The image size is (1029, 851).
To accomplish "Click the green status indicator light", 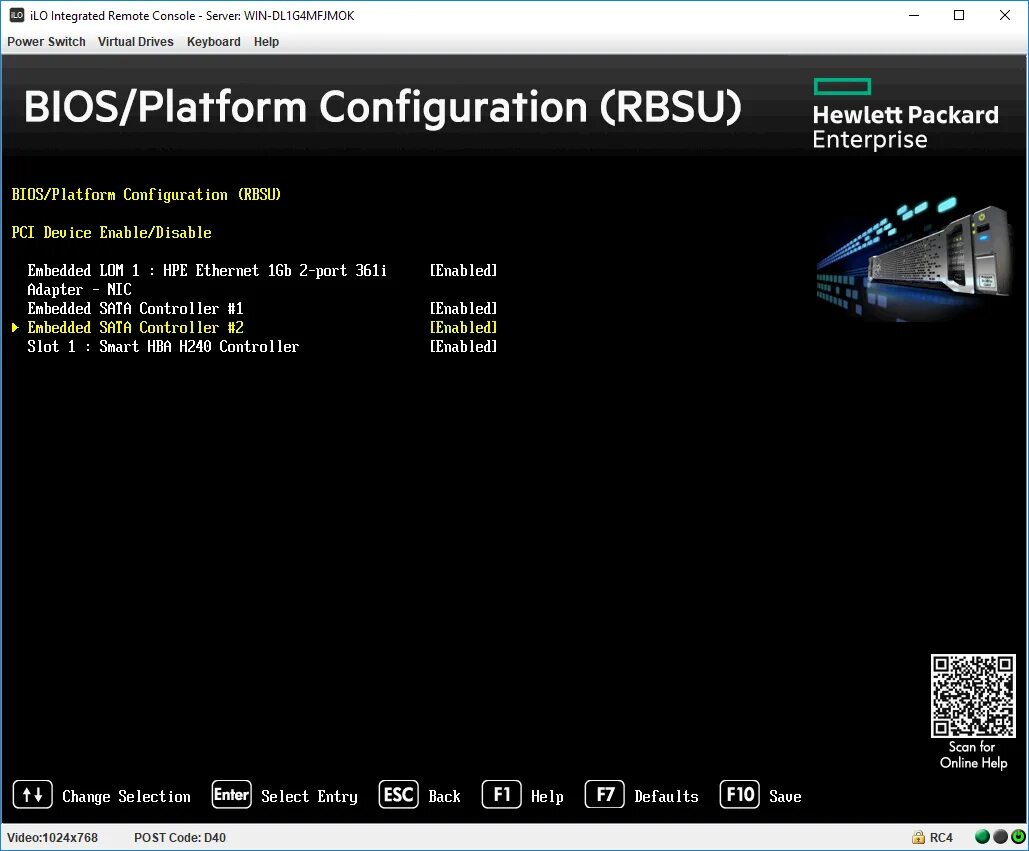I will (982, 837).
